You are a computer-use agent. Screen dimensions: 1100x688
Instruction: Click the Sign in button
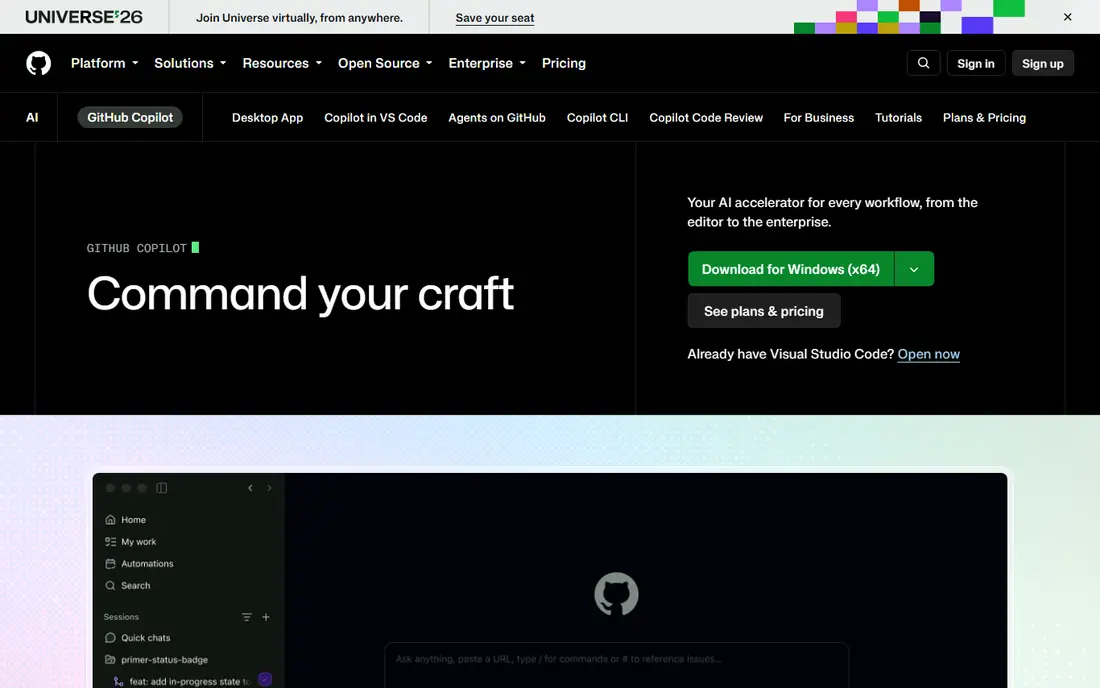coord(976,63)
